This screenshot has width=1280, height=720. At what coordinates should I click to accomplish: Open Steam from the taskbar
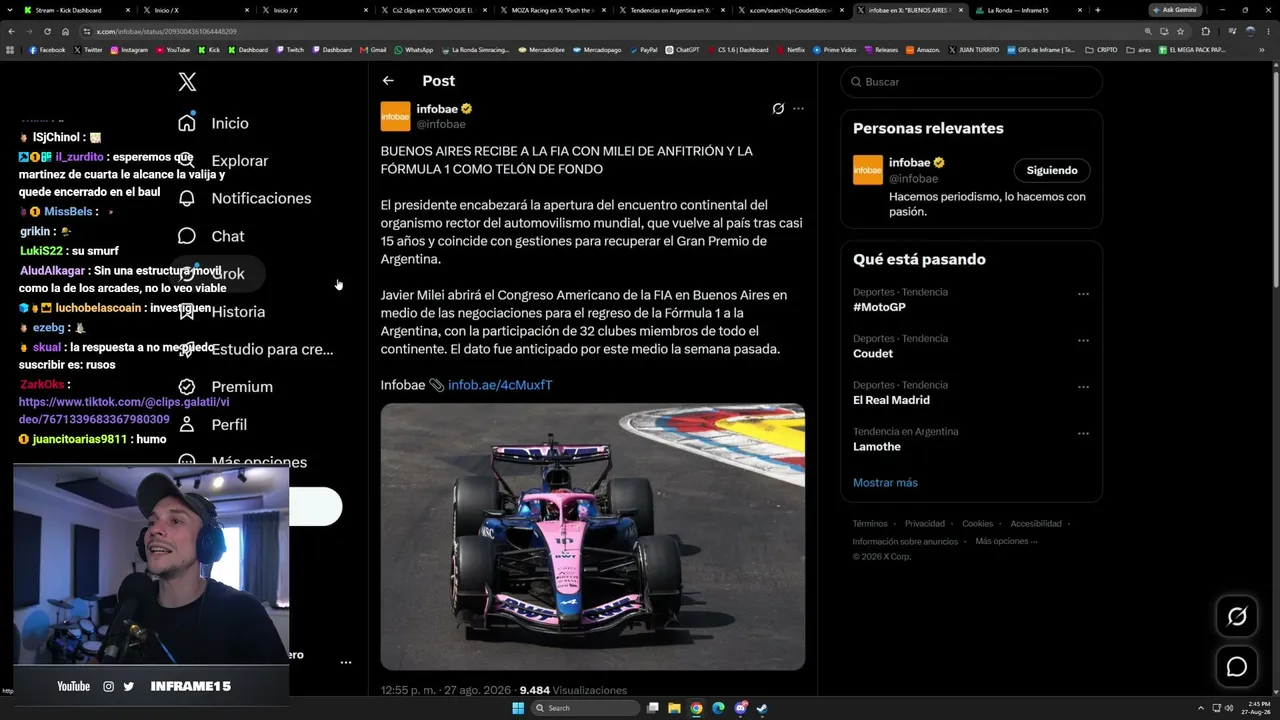pos(762,708)
